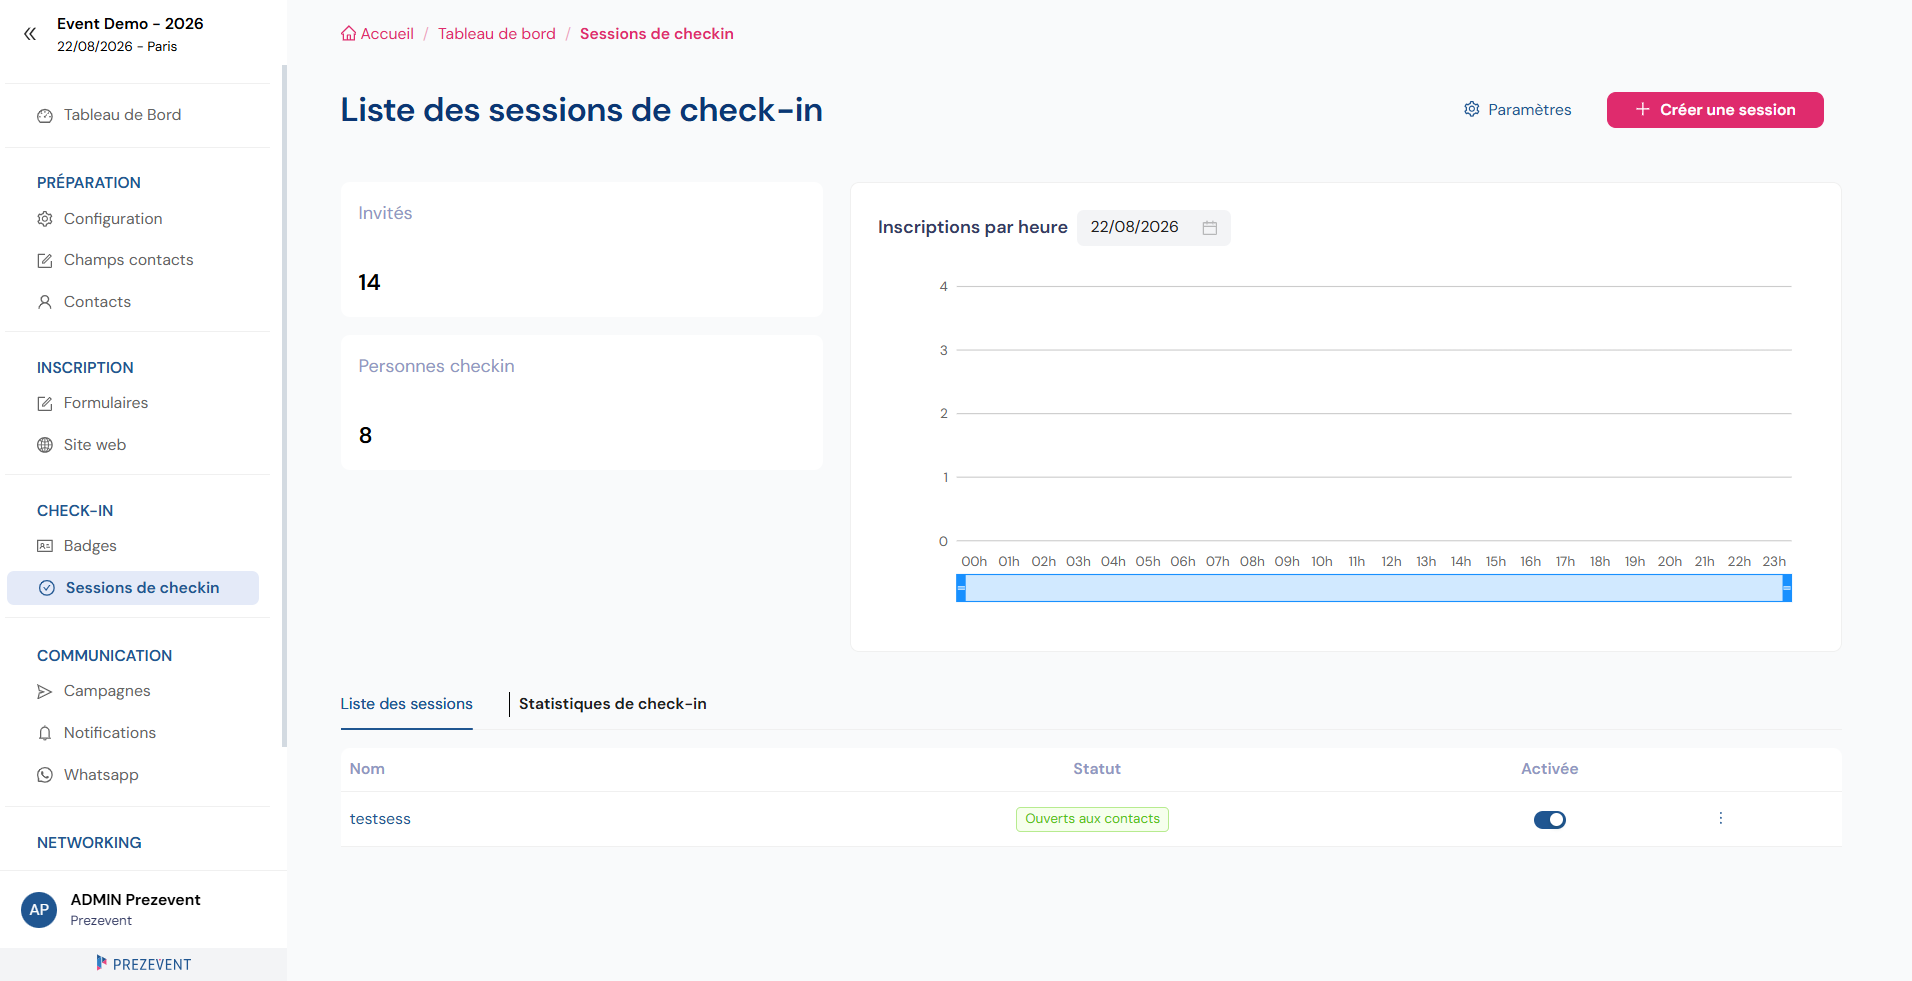Switch to Liste des sessions tab
This screenshot has height=981, width=1912.
pos(406,704)
